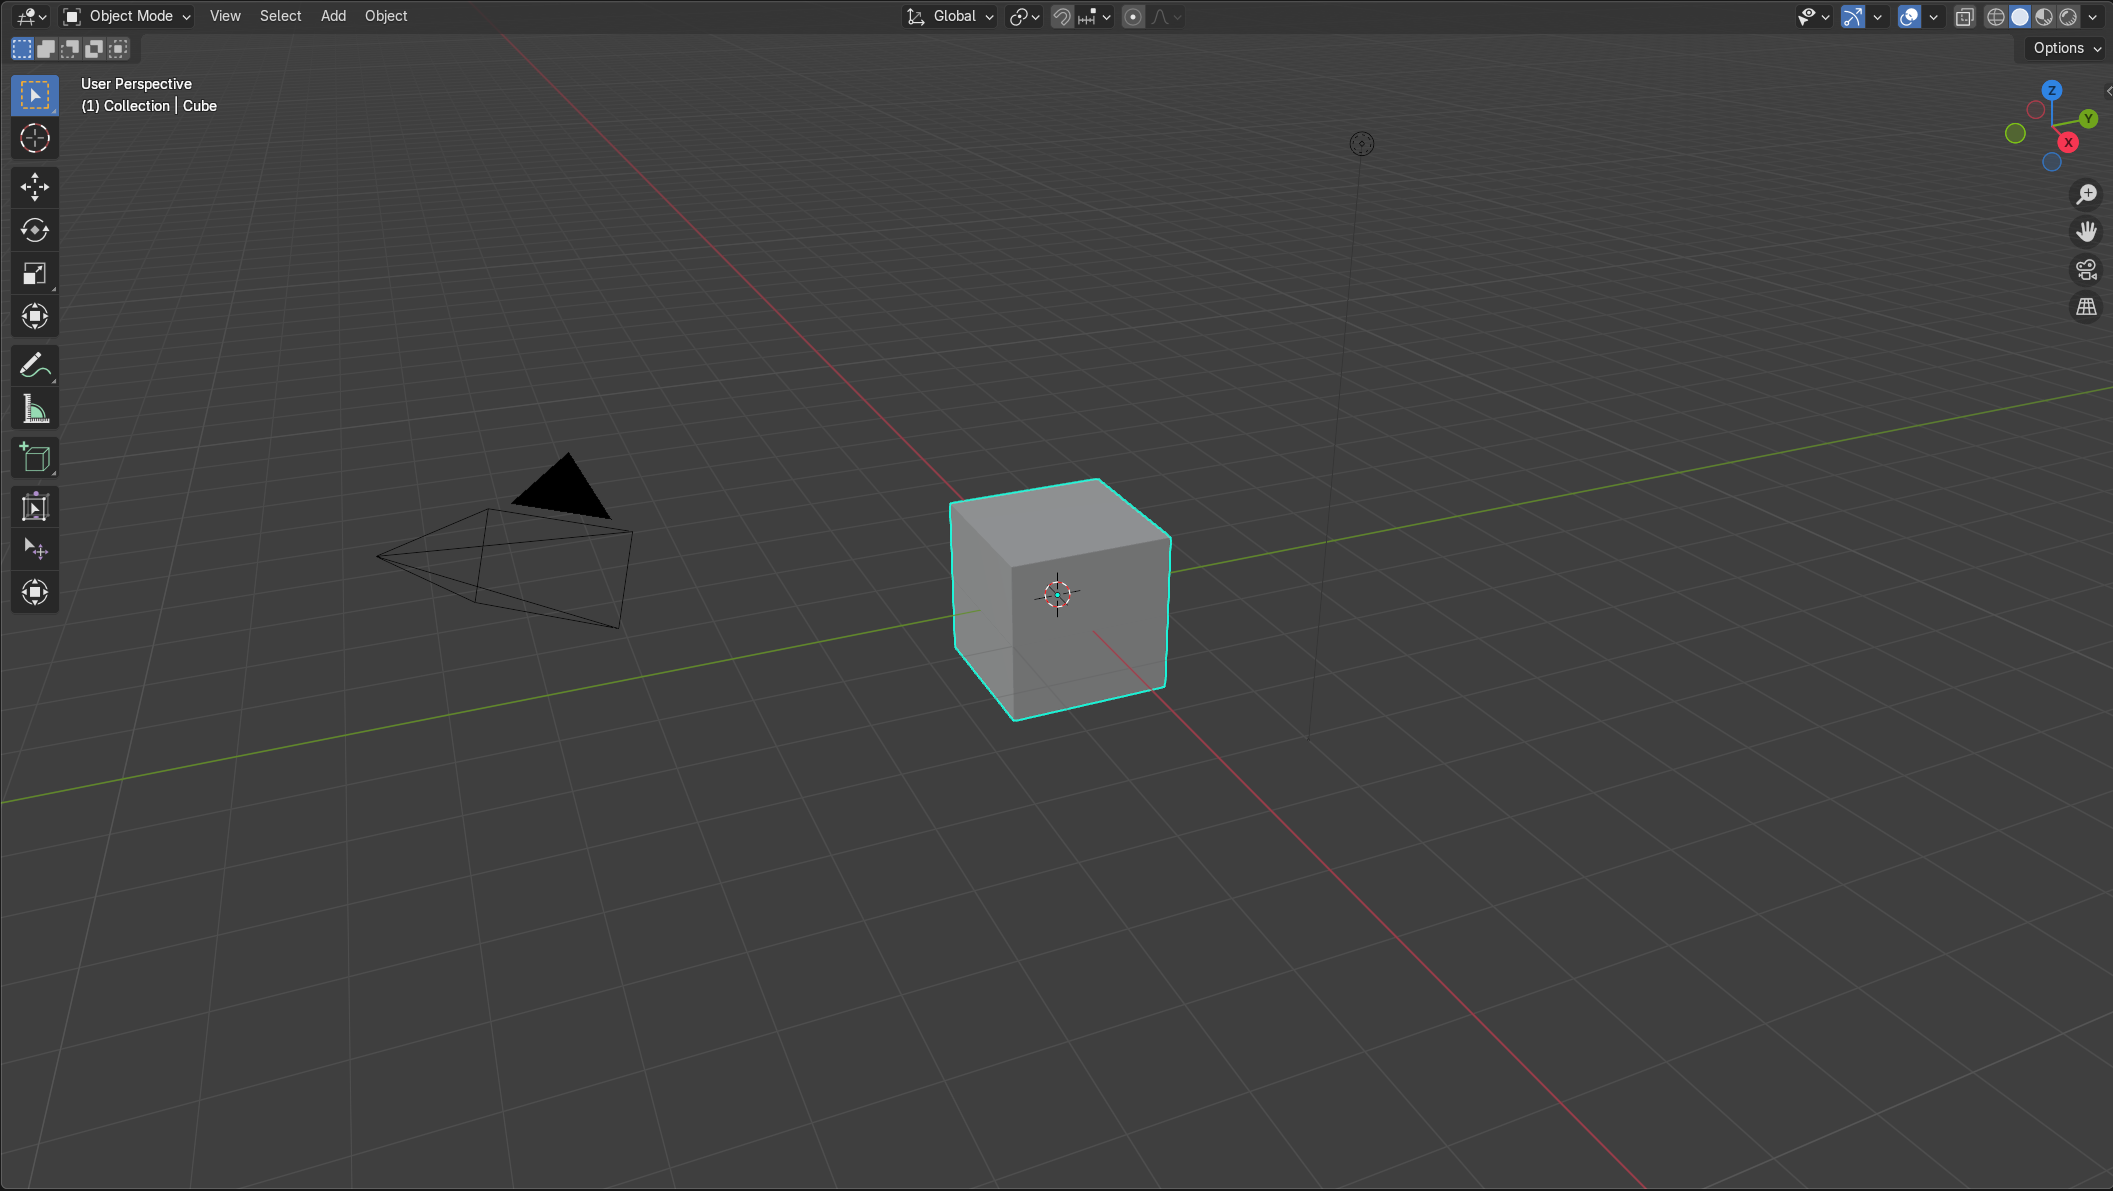Switch perspective/orthographic grid icon

click(2086, 307)
